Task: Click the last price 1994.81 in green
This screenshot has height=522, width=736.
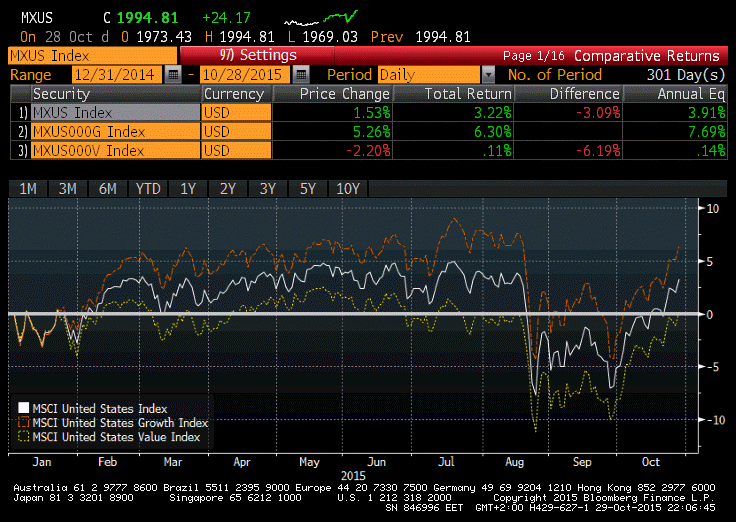Action: coord(147,18)
